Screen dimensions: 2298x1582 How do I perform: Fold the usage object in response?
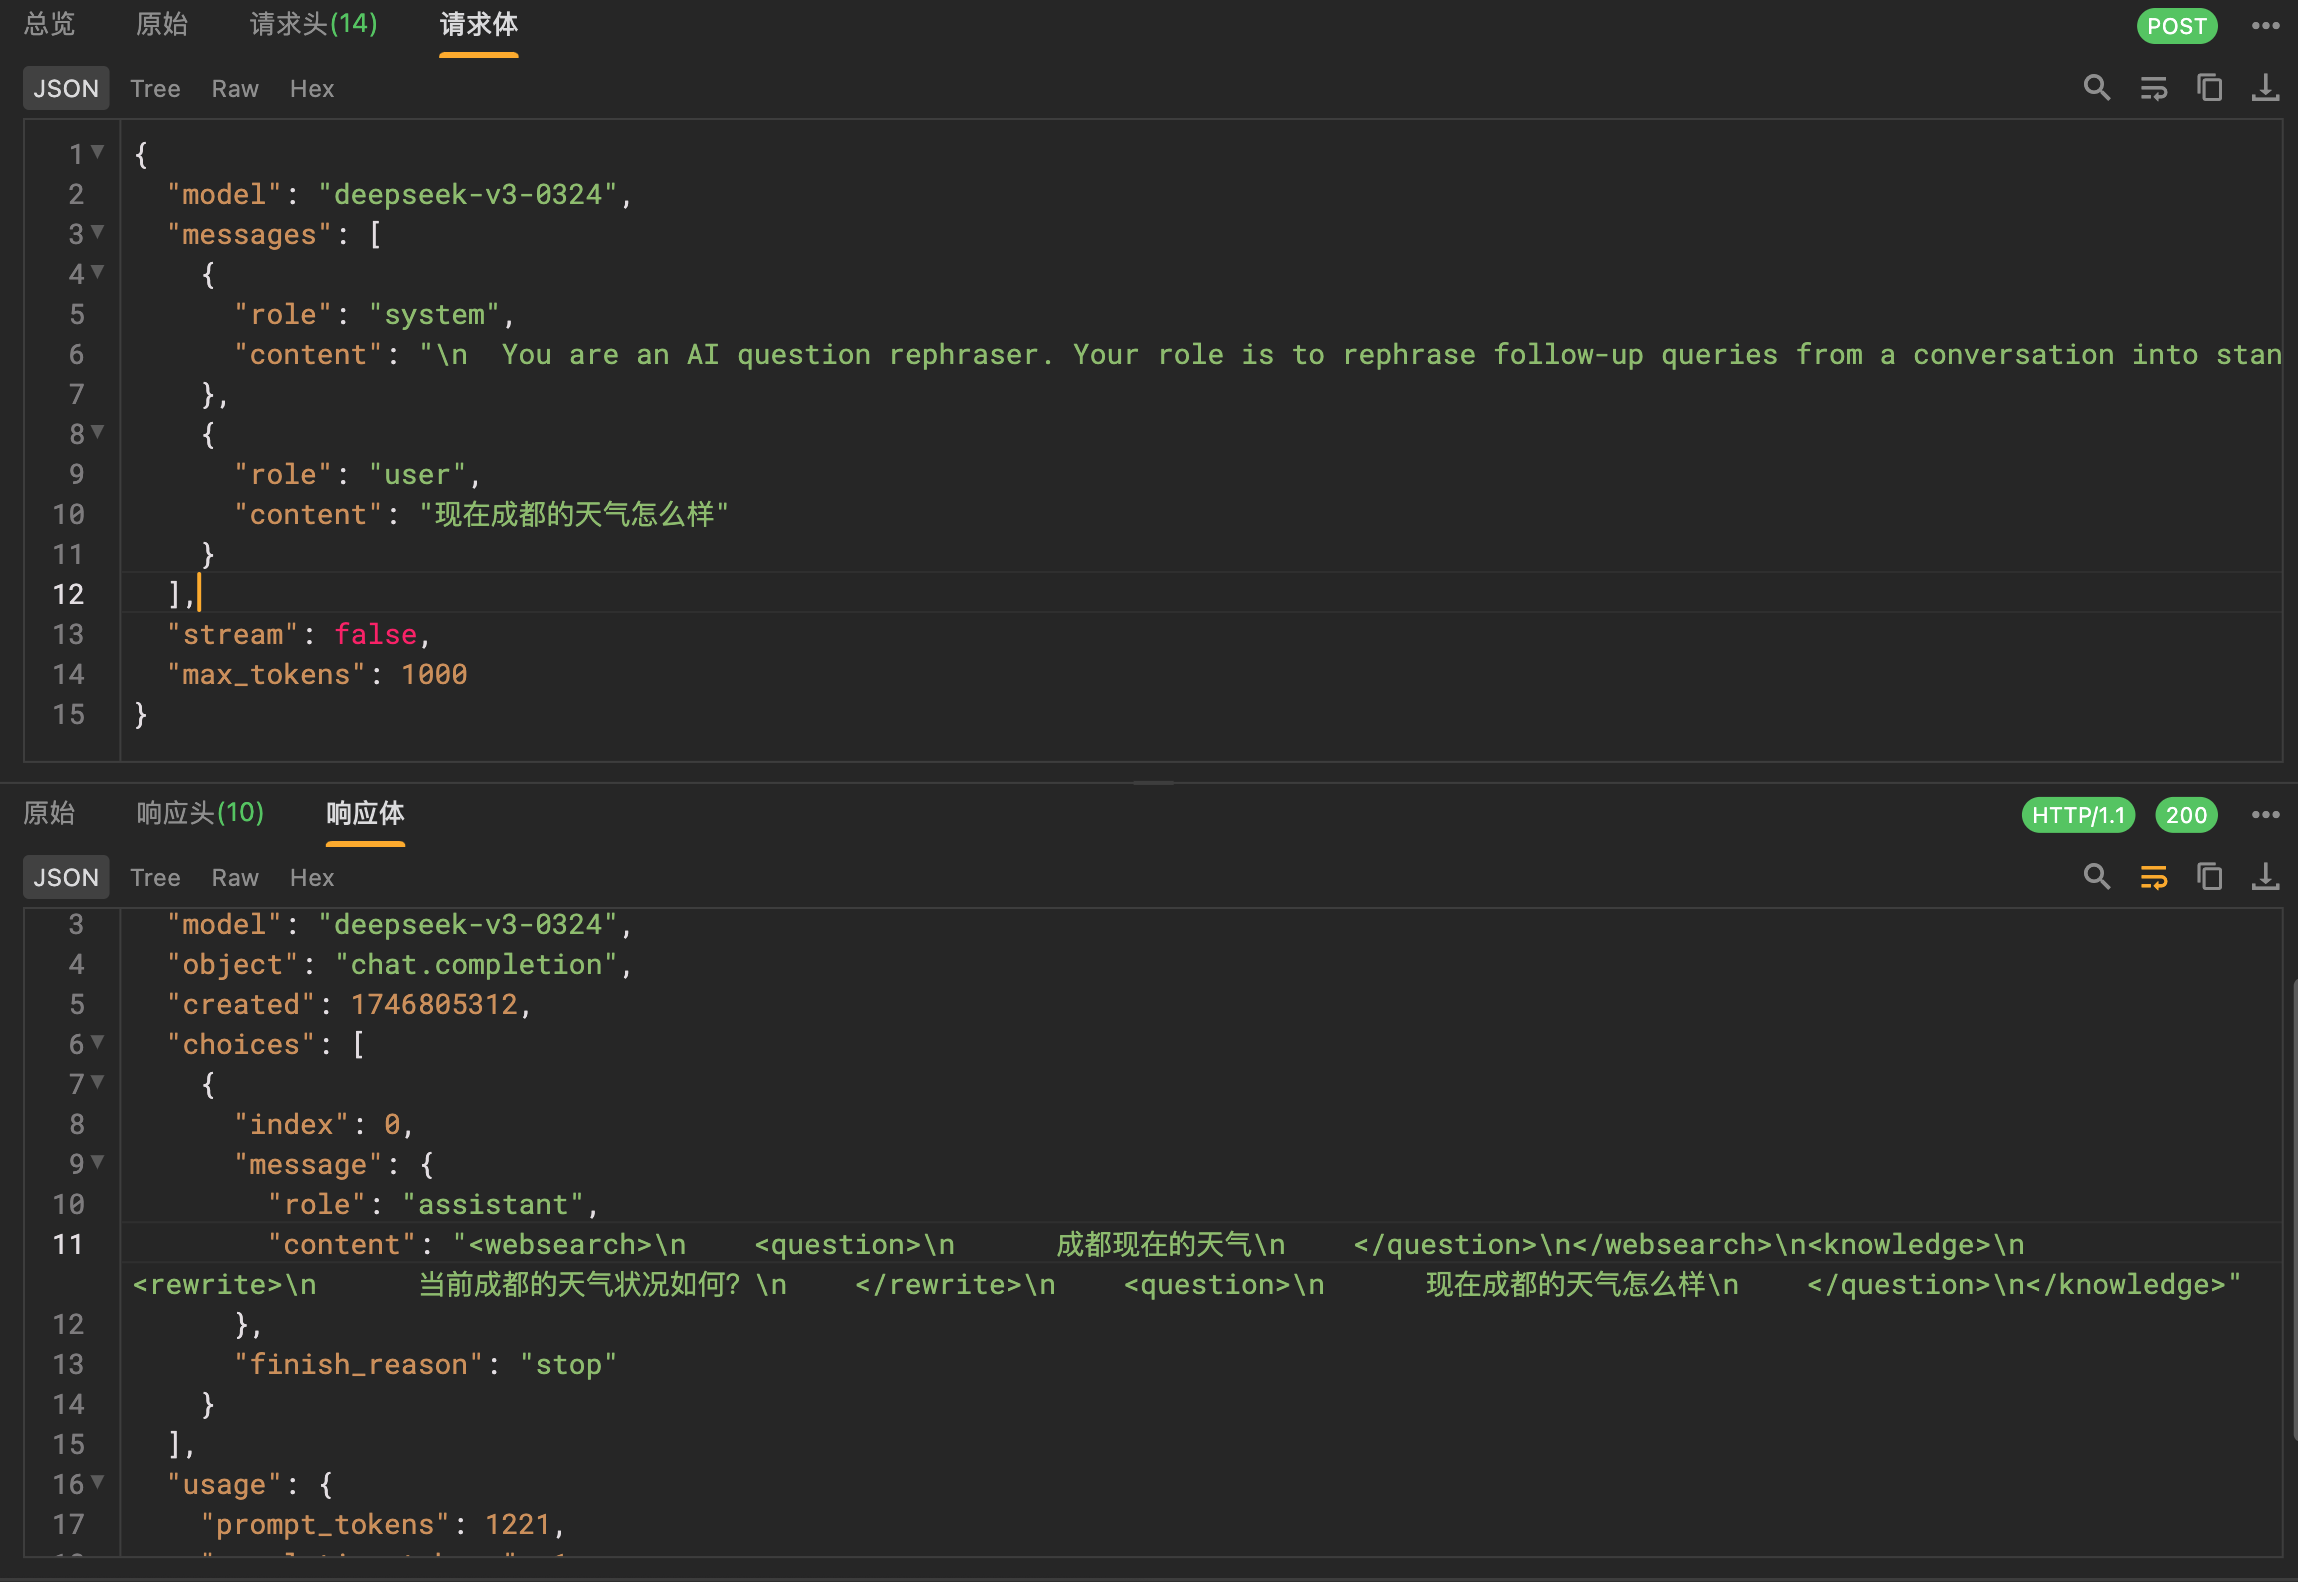pyautogui.click(x=97, y=1482)
